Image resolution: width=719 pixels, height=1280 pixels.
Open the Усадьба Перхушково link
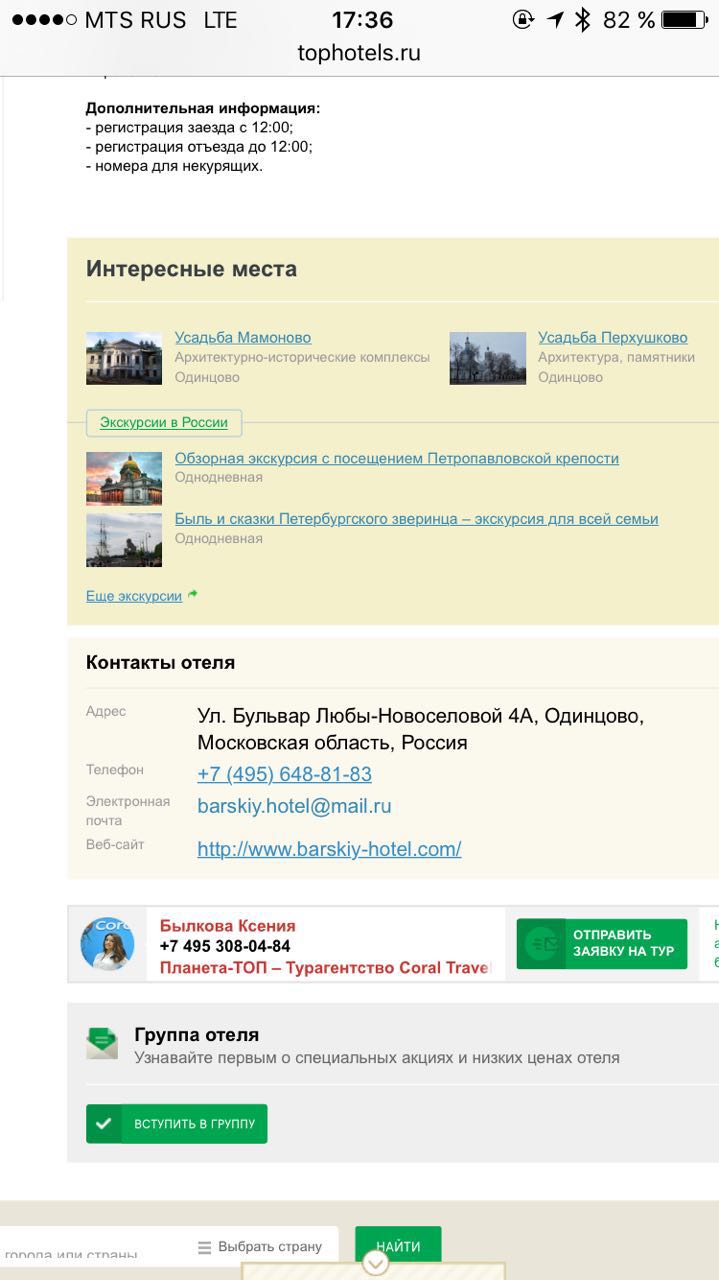[x=612, y=338]
